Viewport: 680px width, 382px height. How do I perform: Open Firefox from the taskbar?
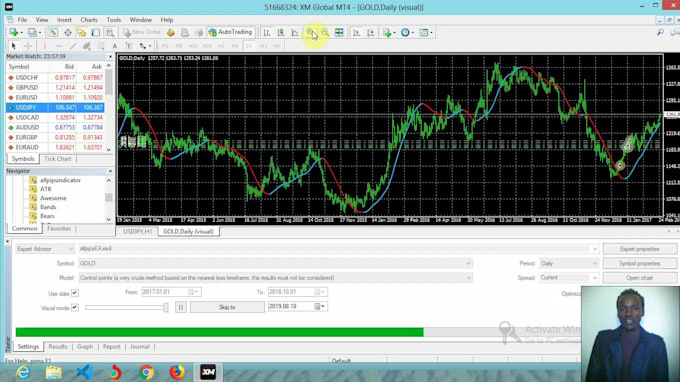(177, 372)
